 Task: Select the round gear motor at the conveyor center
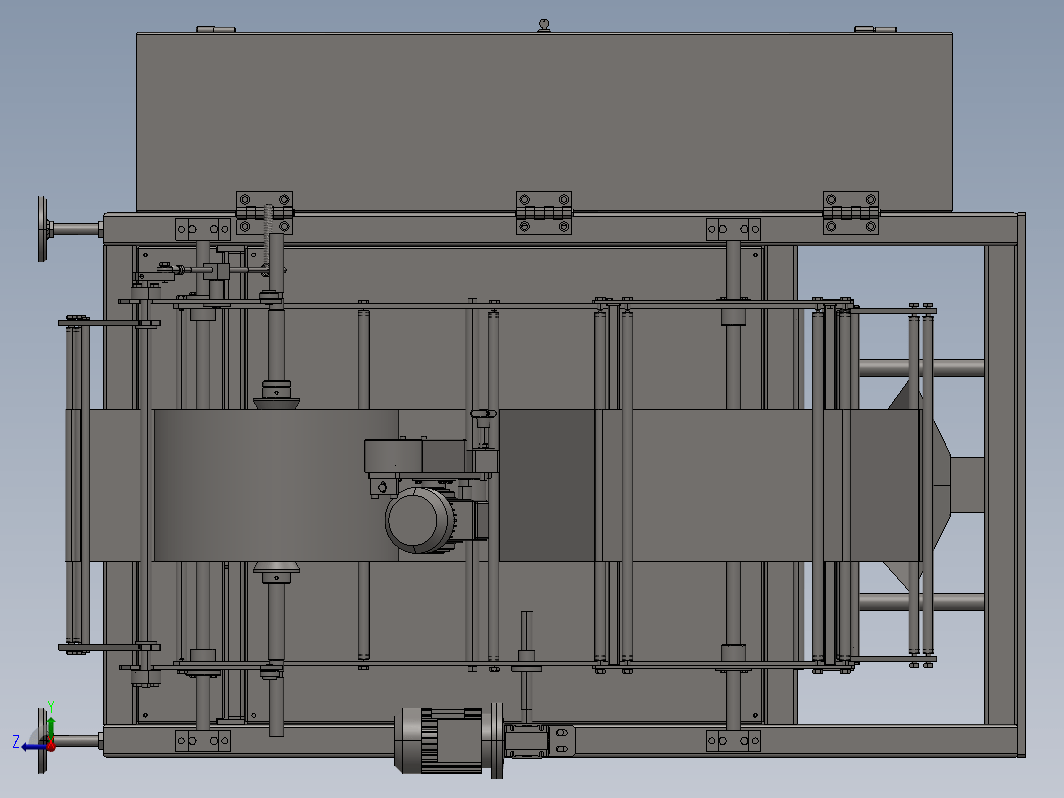click(420, 520)
